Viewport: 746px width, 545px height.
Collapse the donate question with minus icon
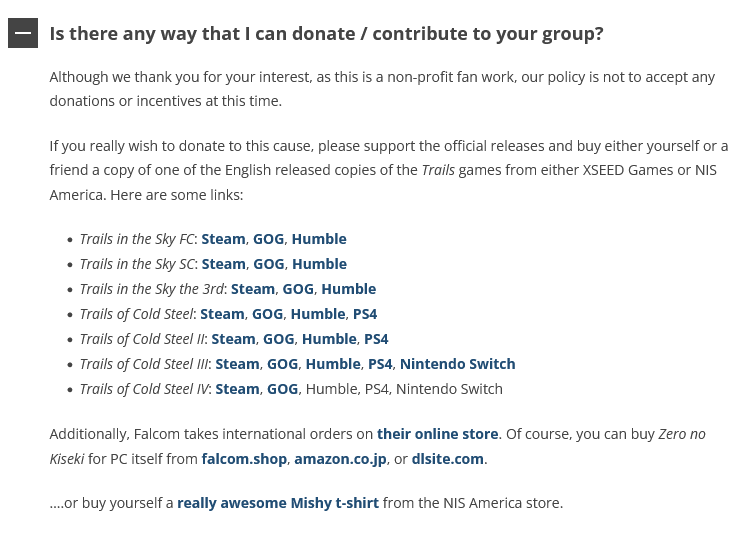click(23, 33)
